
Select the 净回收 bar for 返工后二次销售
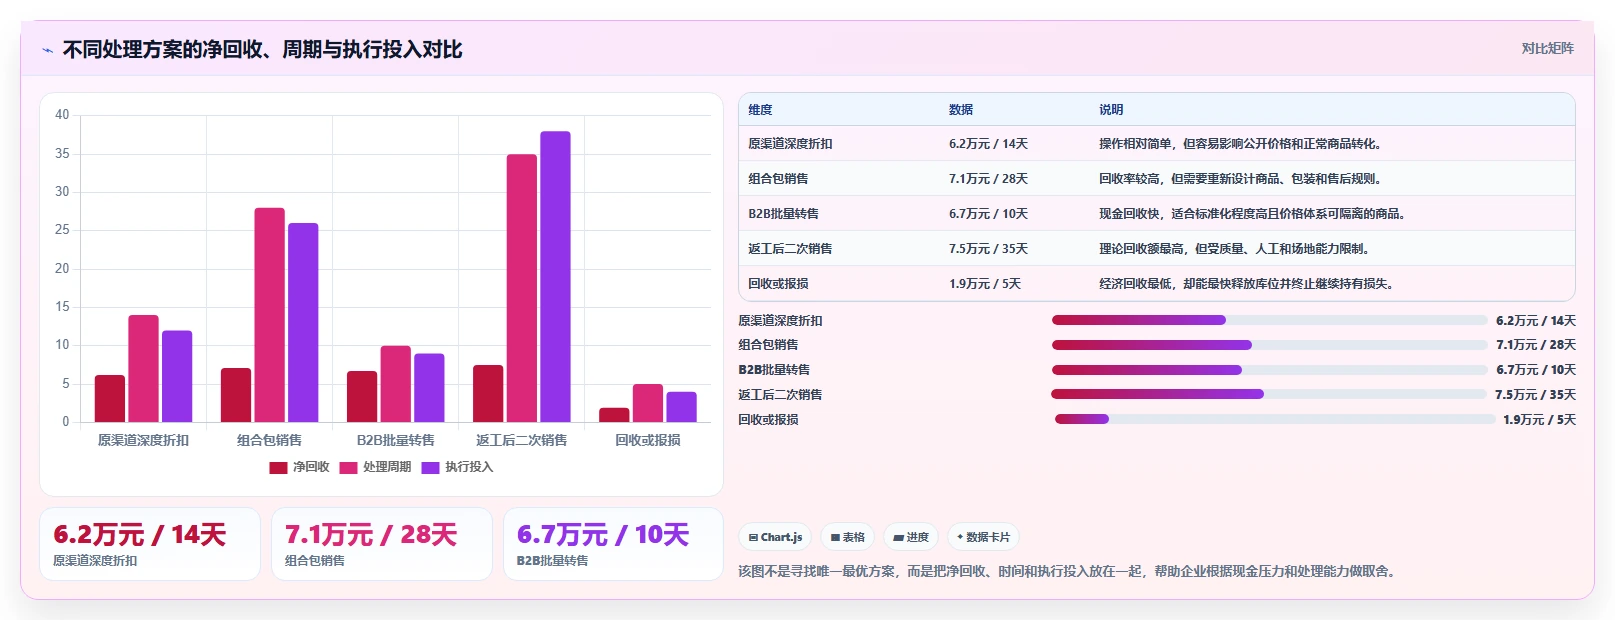click(x=488, y=393)
